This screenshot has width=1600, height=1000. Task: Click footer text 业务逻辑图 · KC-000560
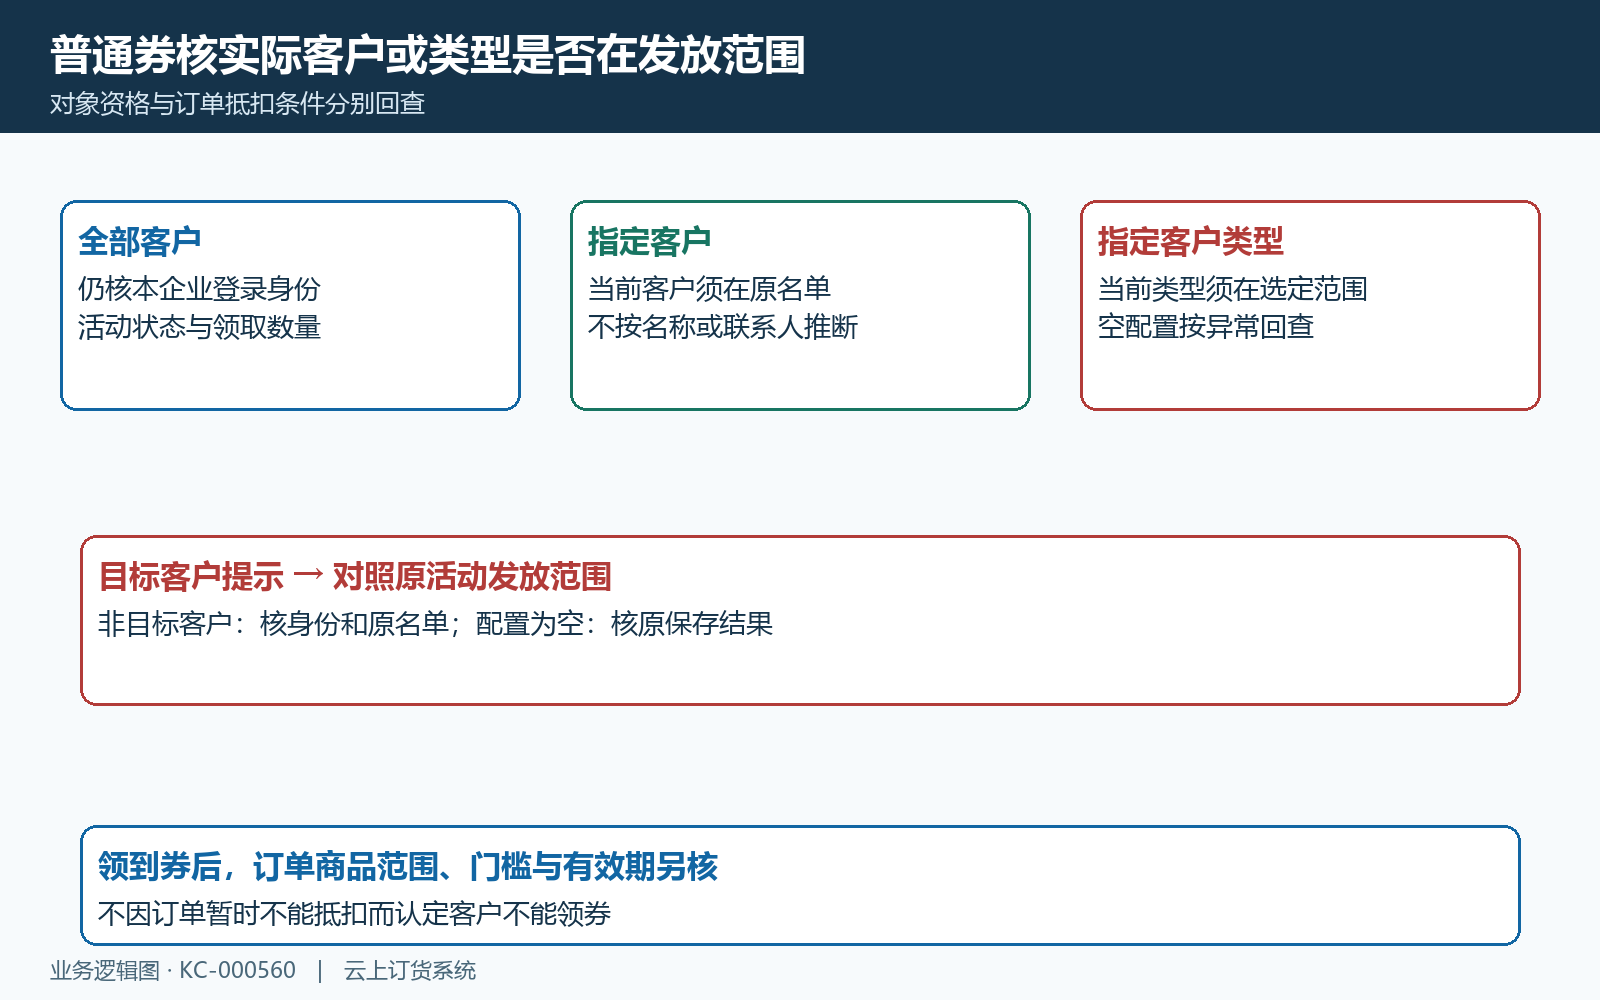tap(173, 970)
